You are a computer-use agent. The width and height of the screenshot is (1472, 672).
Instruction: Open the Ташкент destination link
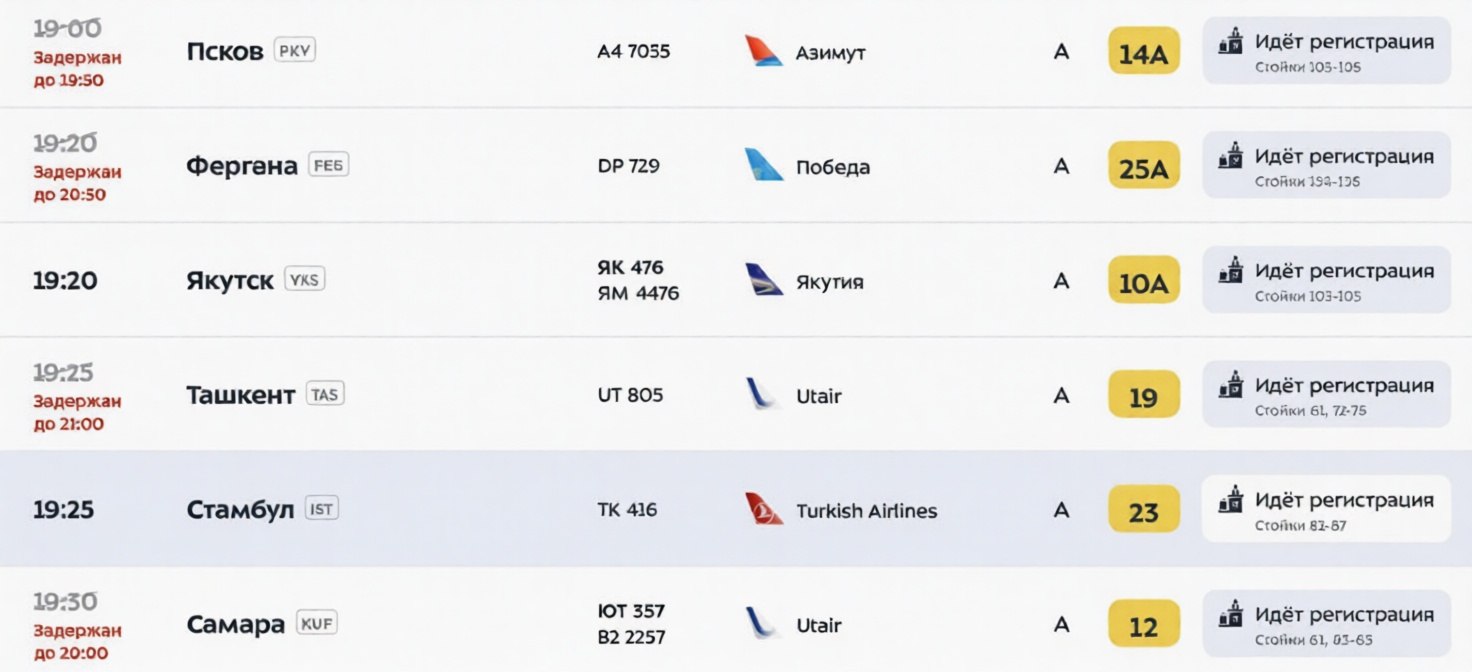tap(240, 395)
